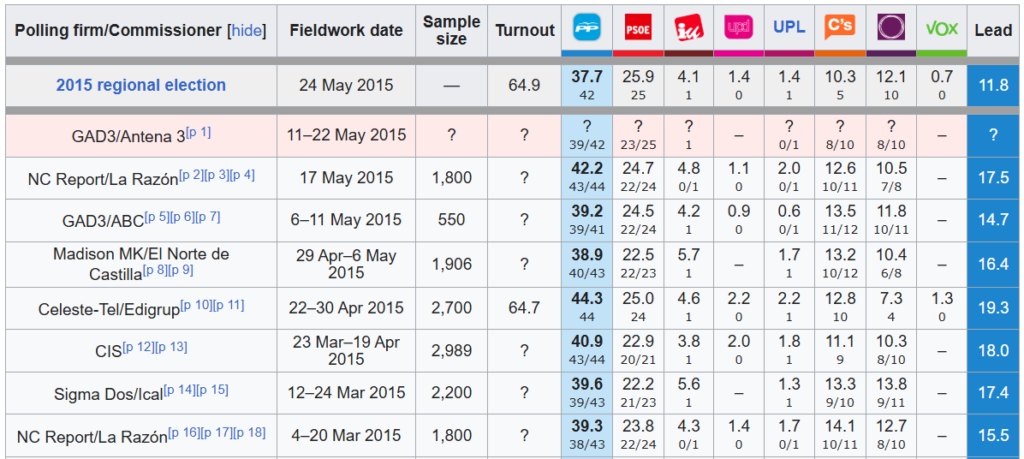Viewport: 1024px width, 459px height.
Task: Hide the Polling firm/Commissioner column
Action: coord(248,31)
